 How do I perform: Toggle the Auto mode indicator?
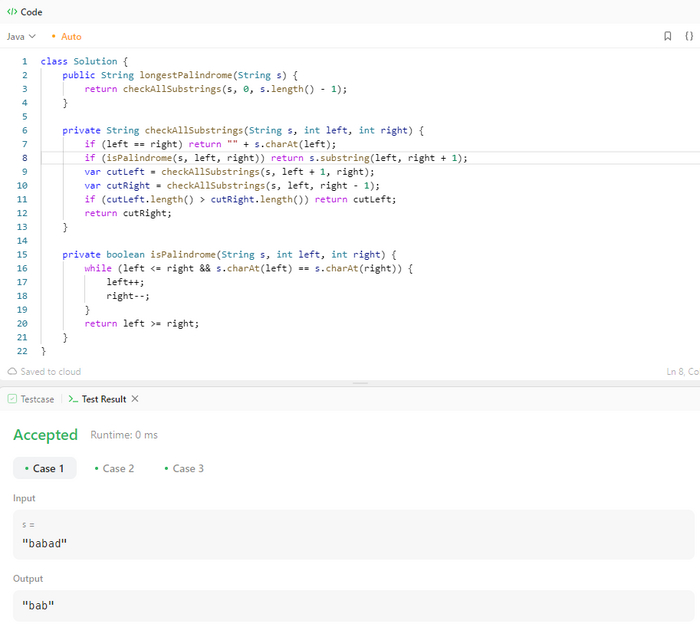(x=66, y=36)
